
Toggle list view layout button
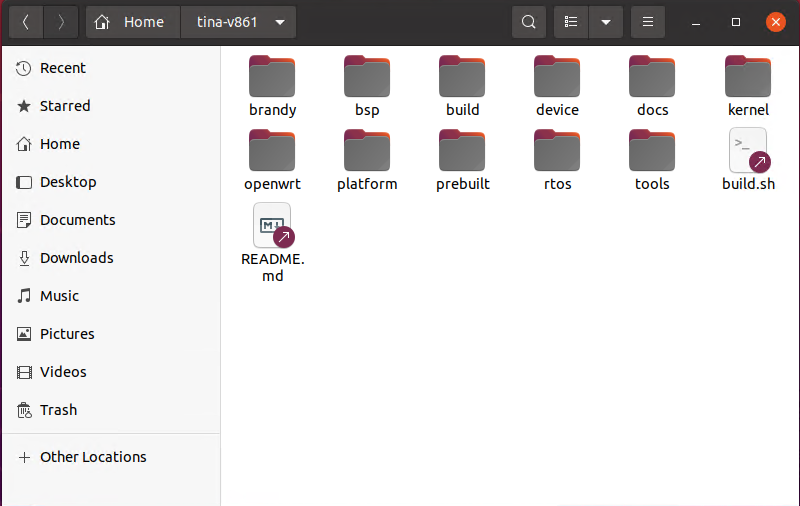[x=571, y=22]
